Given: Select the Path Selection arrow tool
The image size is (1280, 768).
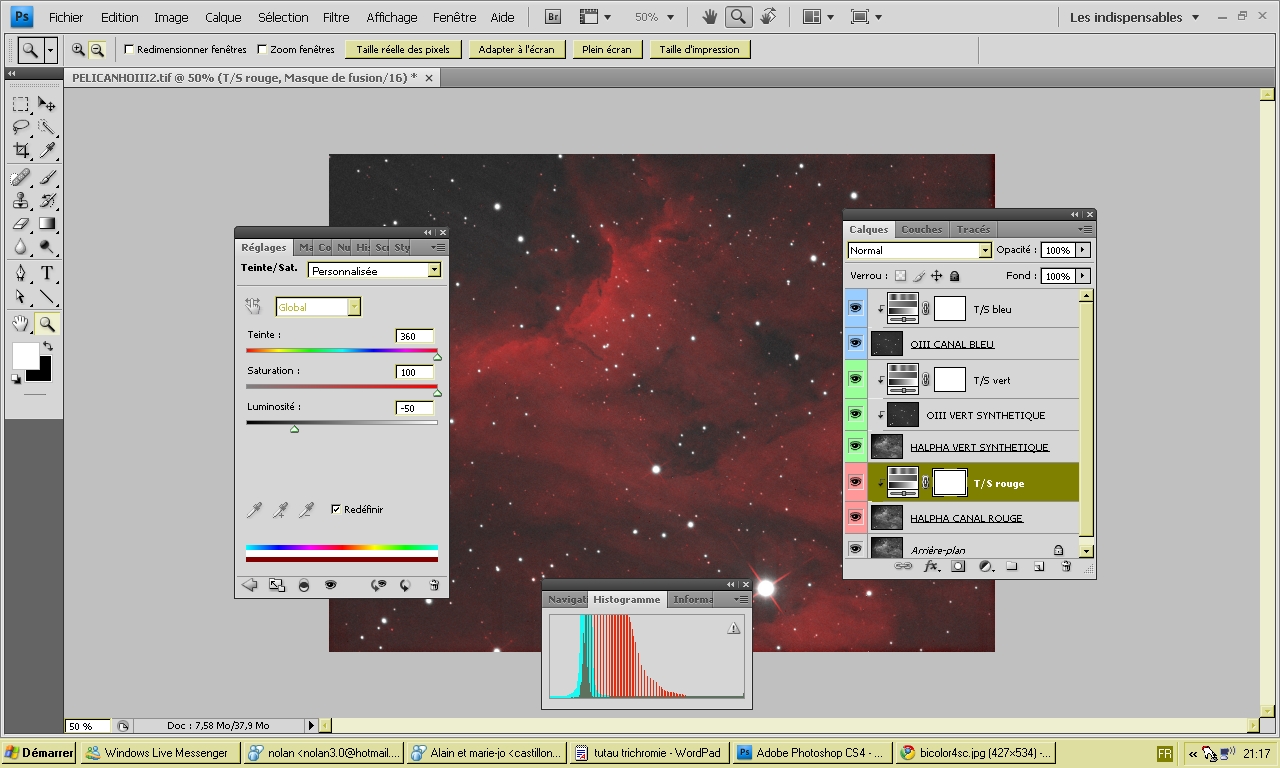Looking at the screenshot, I should 21,297.
